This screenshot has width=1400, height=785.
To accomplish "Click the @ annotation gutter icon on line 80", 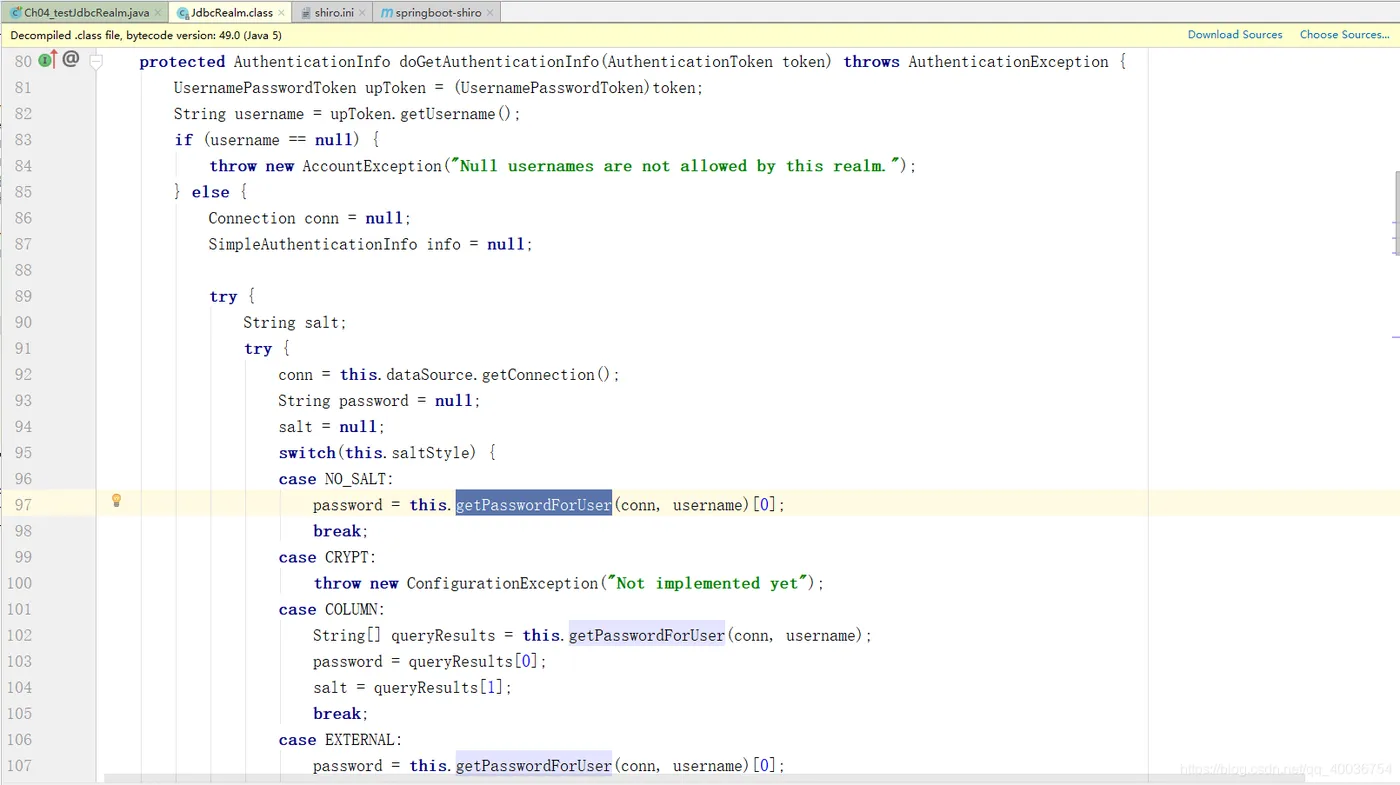I will 70,59.
